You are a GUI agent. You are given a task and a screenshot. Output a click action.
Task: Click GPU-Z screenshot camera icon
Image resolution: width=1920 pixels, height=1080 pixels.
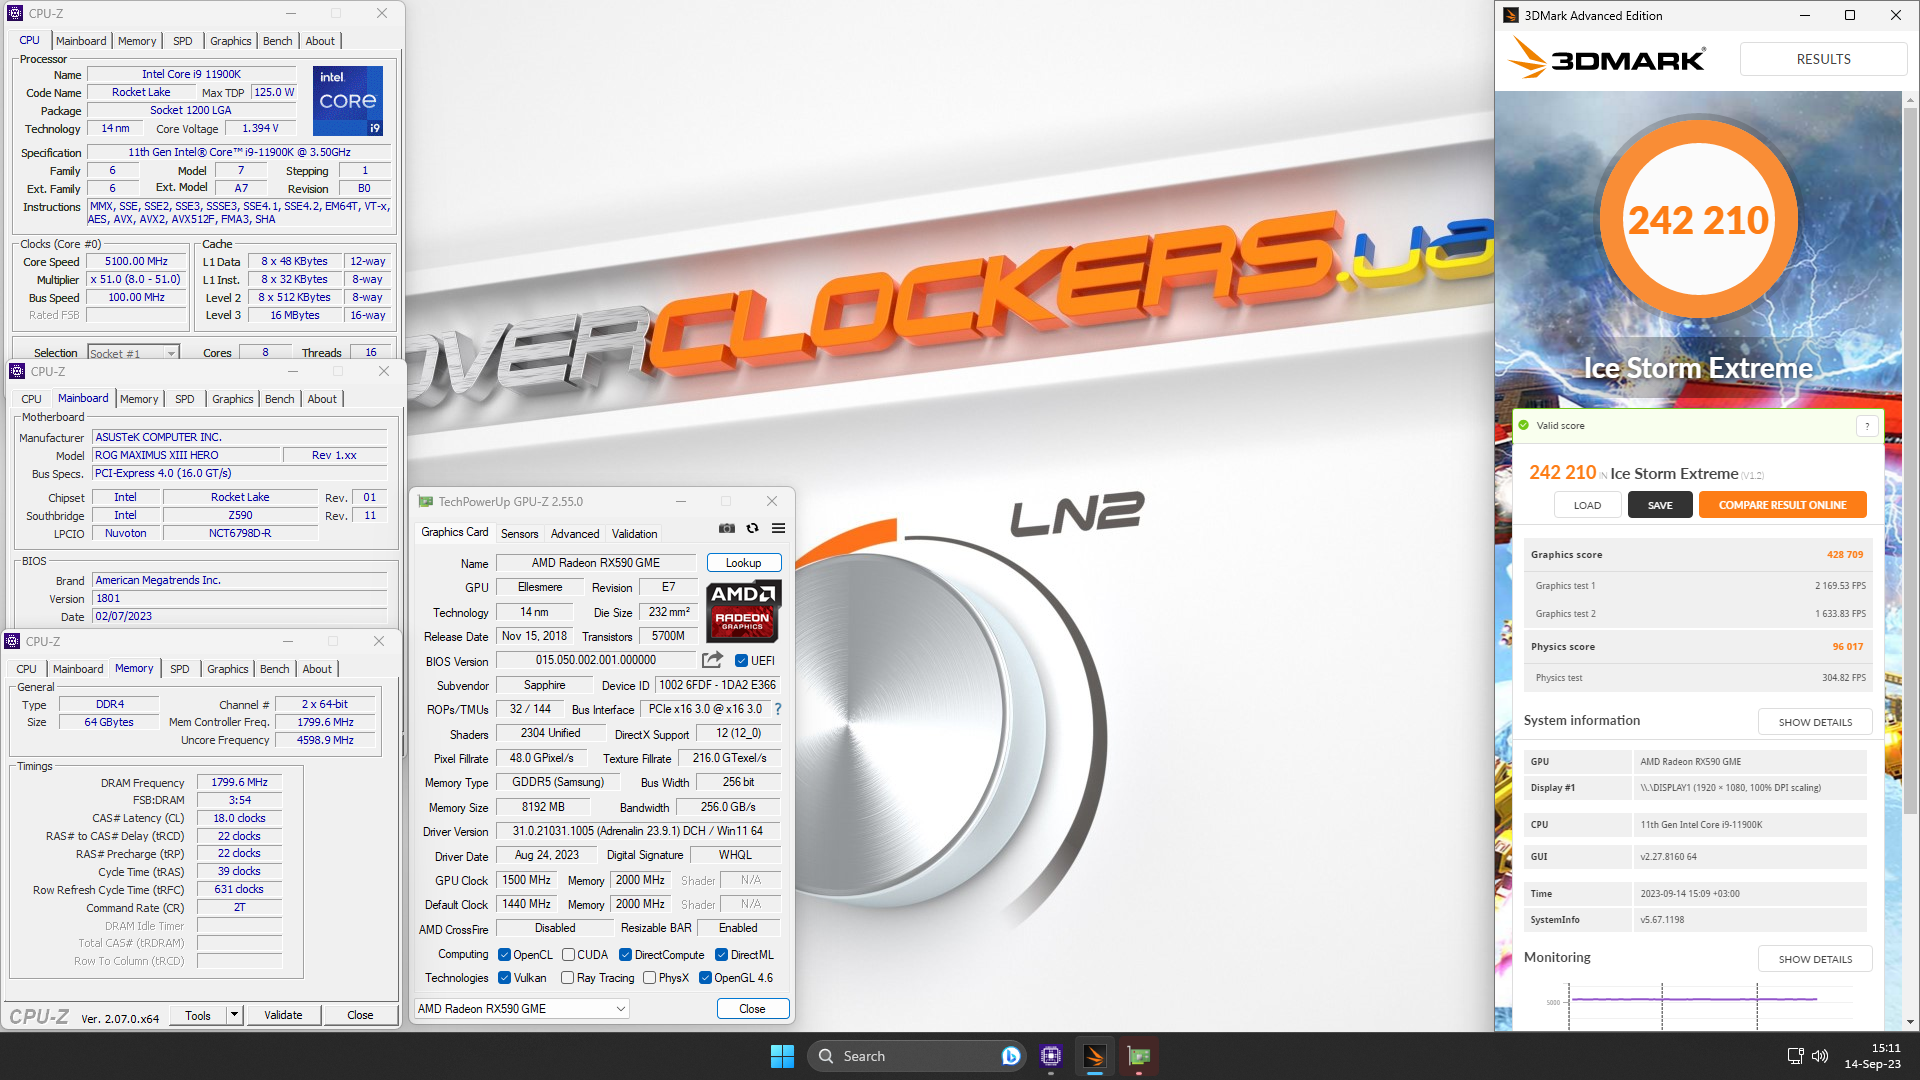point(727,528)
